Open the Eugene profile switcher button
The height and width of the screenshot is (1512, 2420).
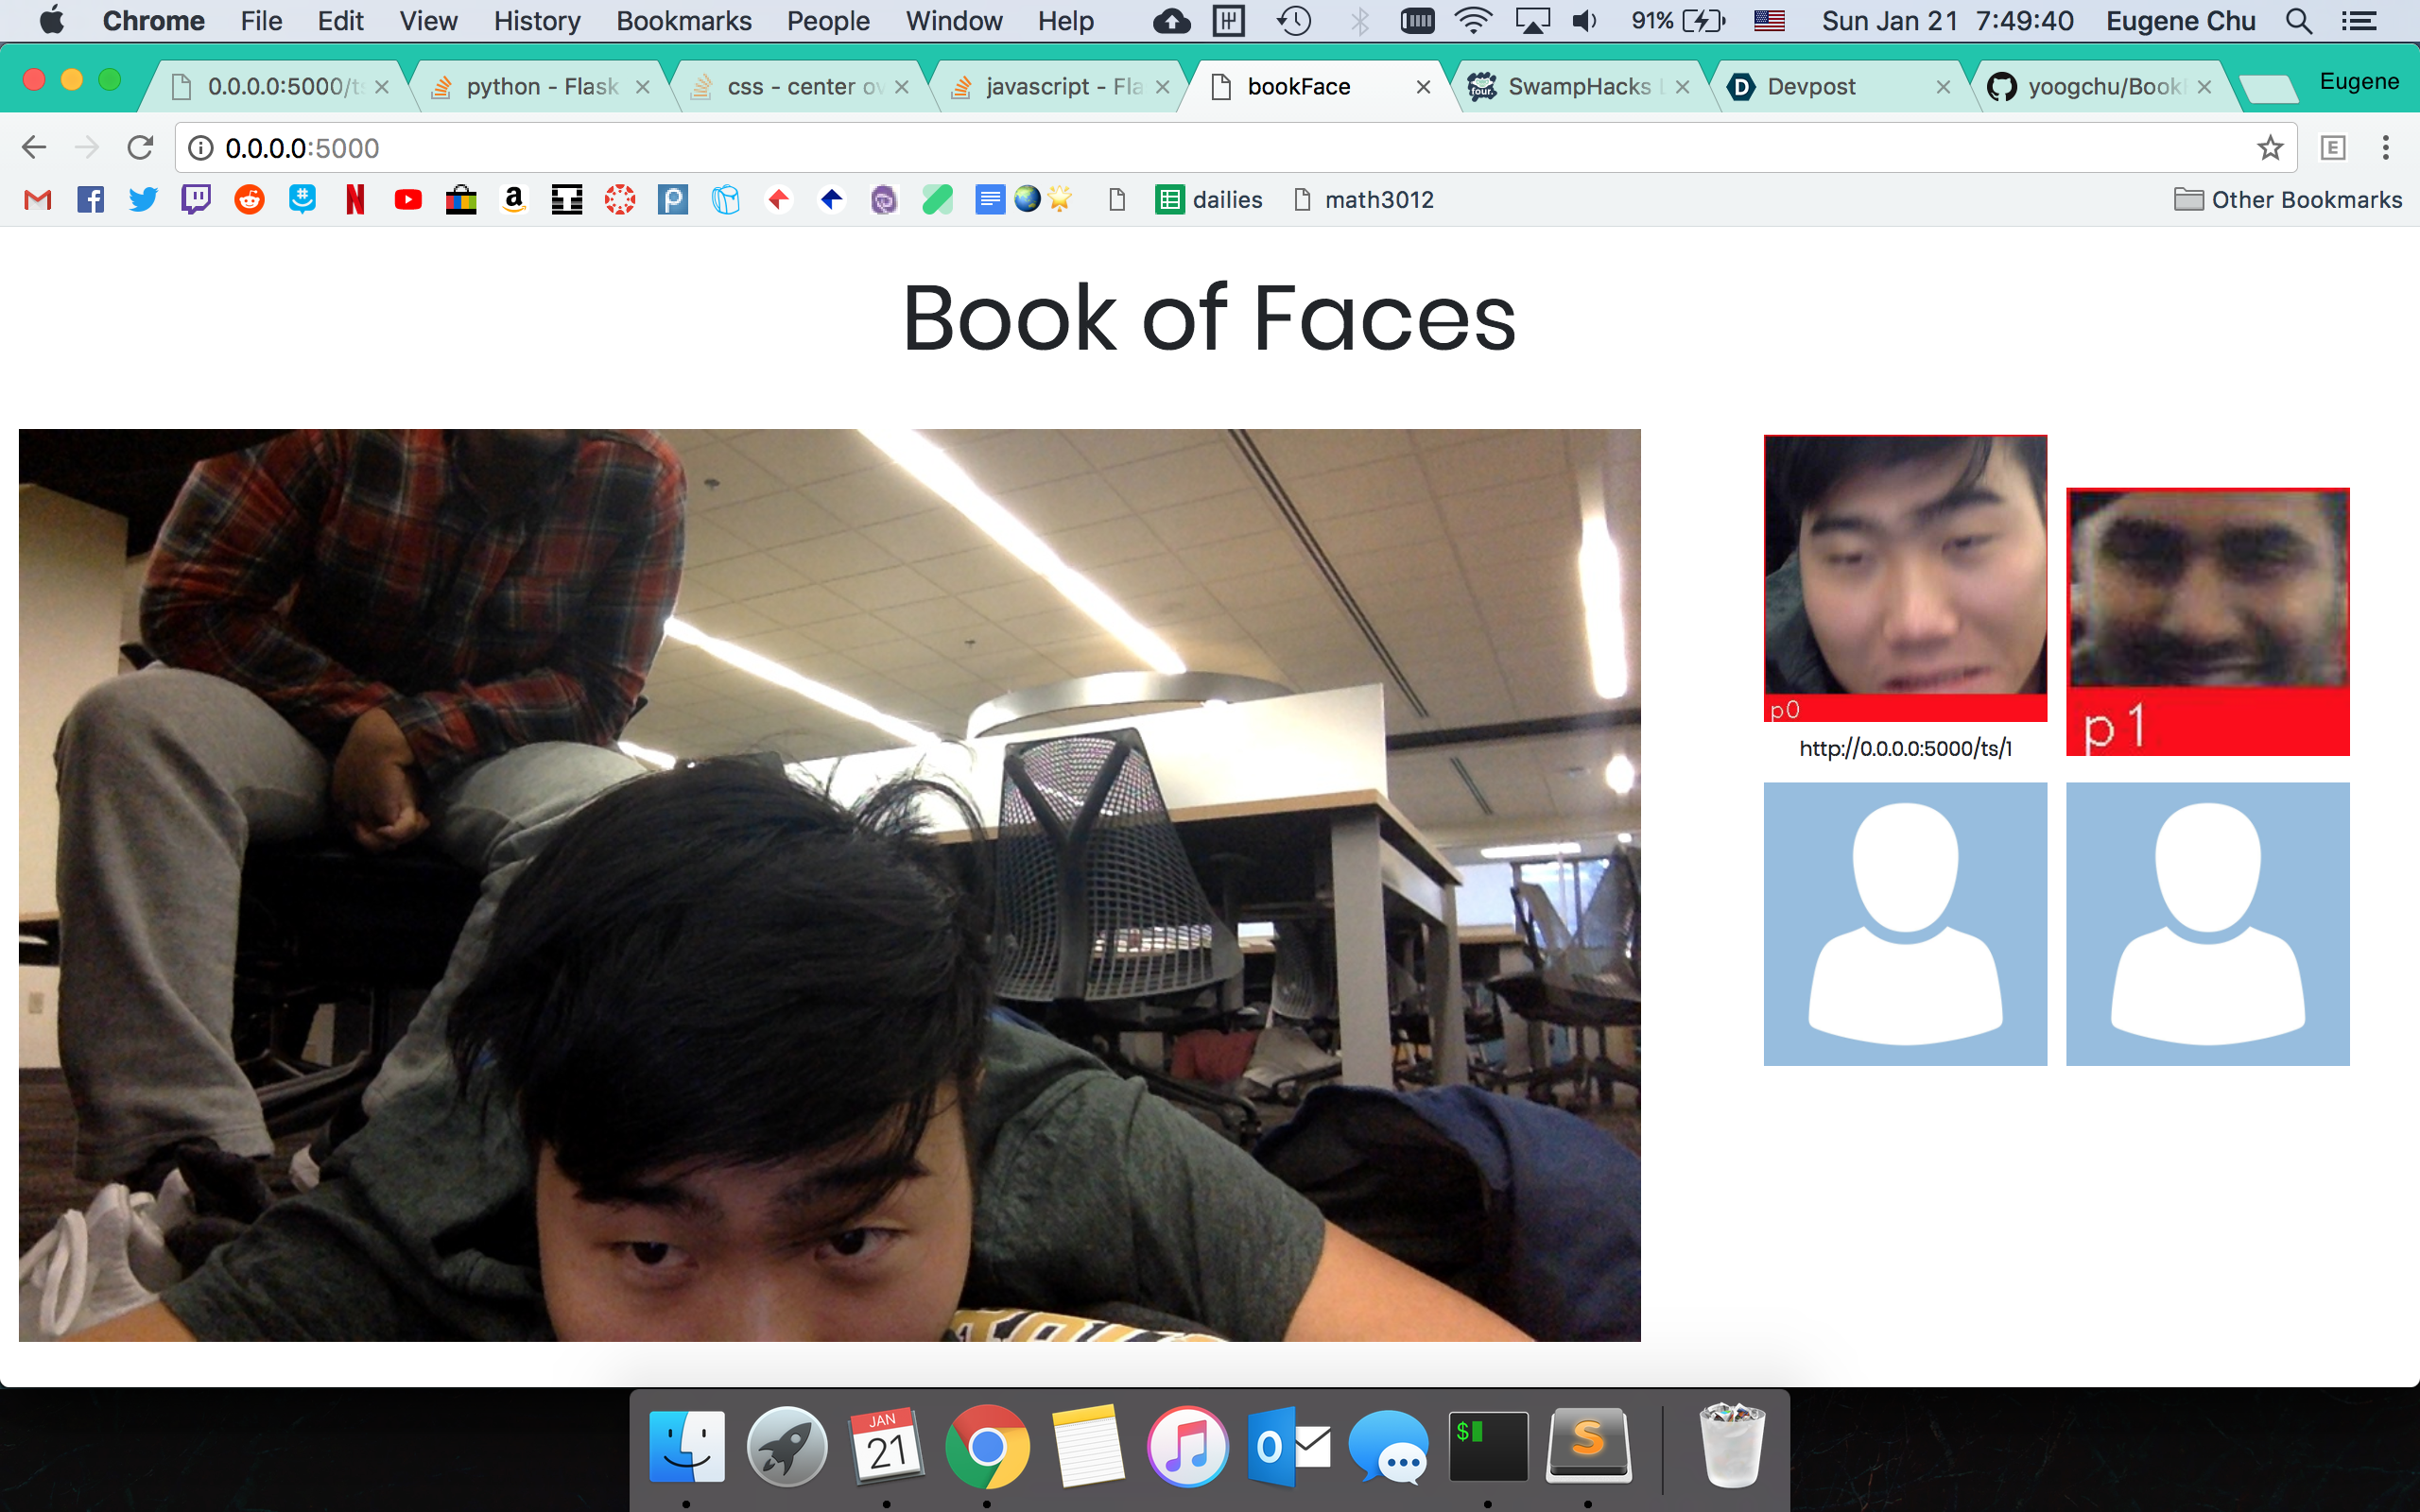pos(2358,82)
